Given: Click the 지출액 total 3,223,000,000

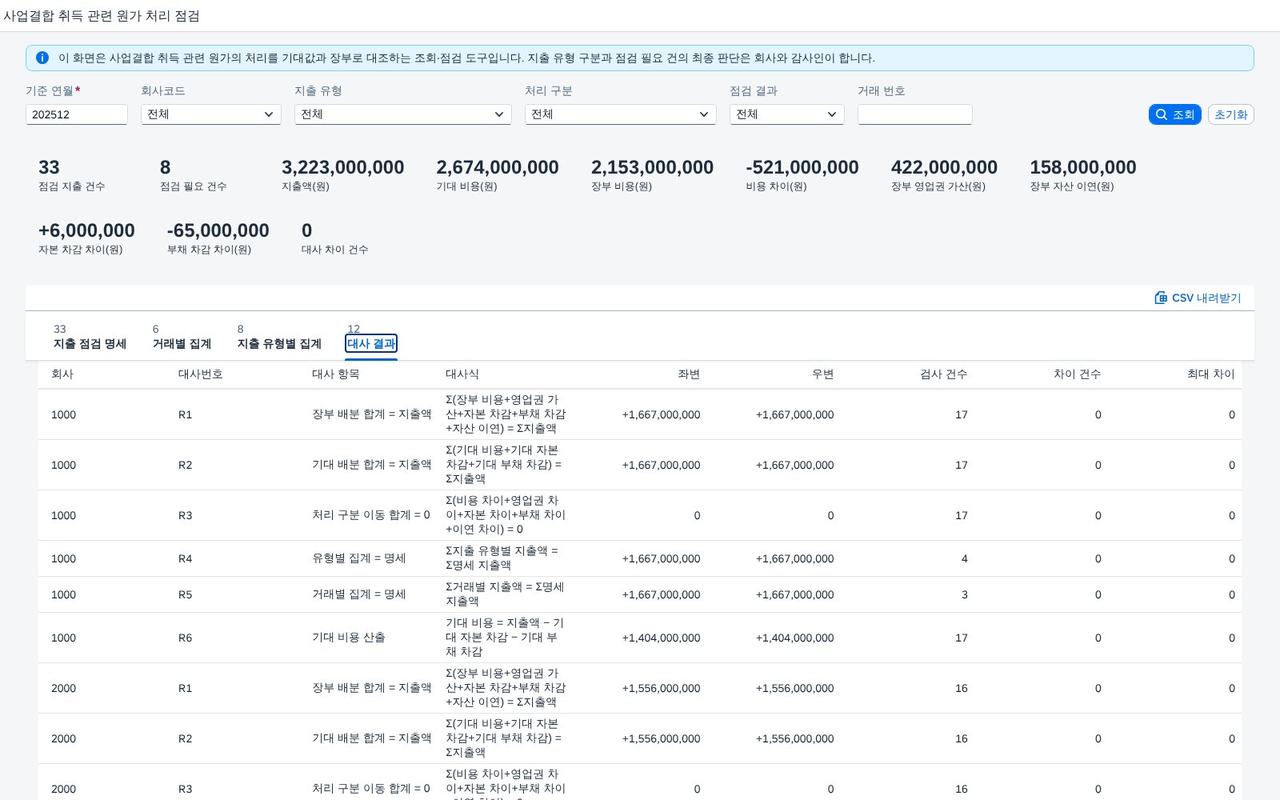Looking at the screenshot, I should pos(343,167).
